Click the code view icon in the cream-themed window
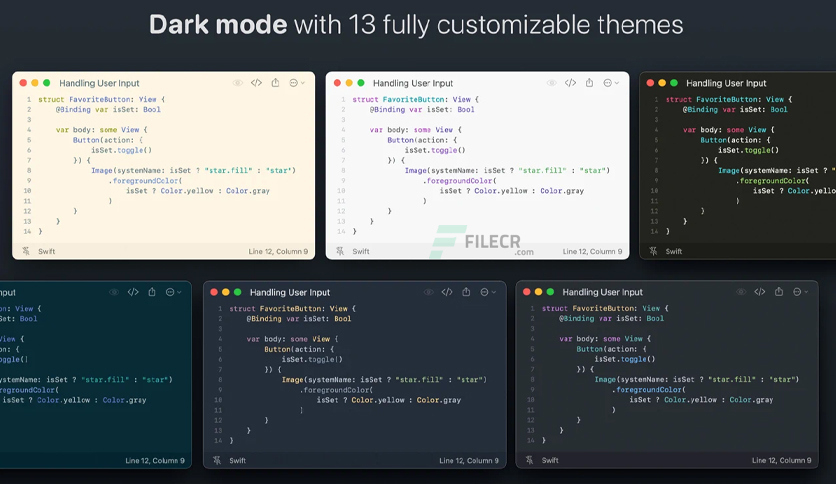 click(256, 83)
